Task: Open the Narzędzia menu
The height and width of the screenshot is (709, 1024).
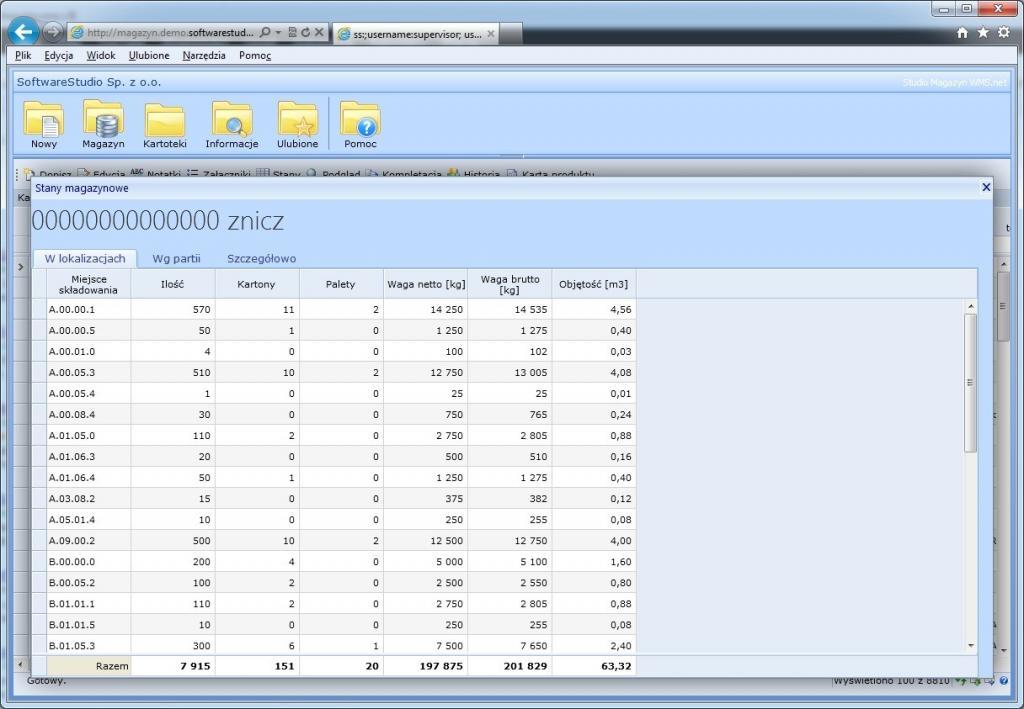Action: point(204,55)
